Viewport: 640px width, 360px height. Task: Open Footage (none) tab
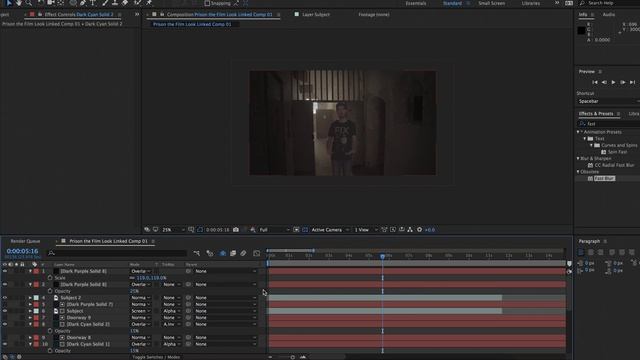coord(373,14)
